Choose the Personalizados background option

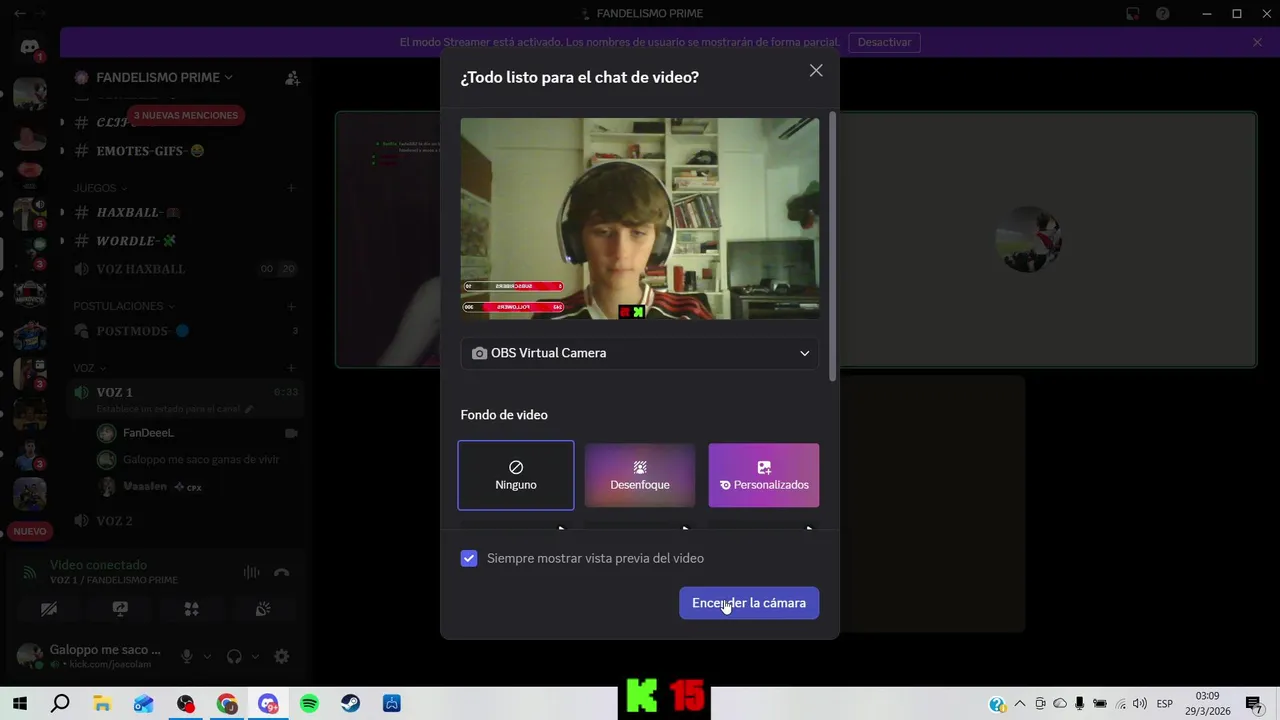point(764,475)
